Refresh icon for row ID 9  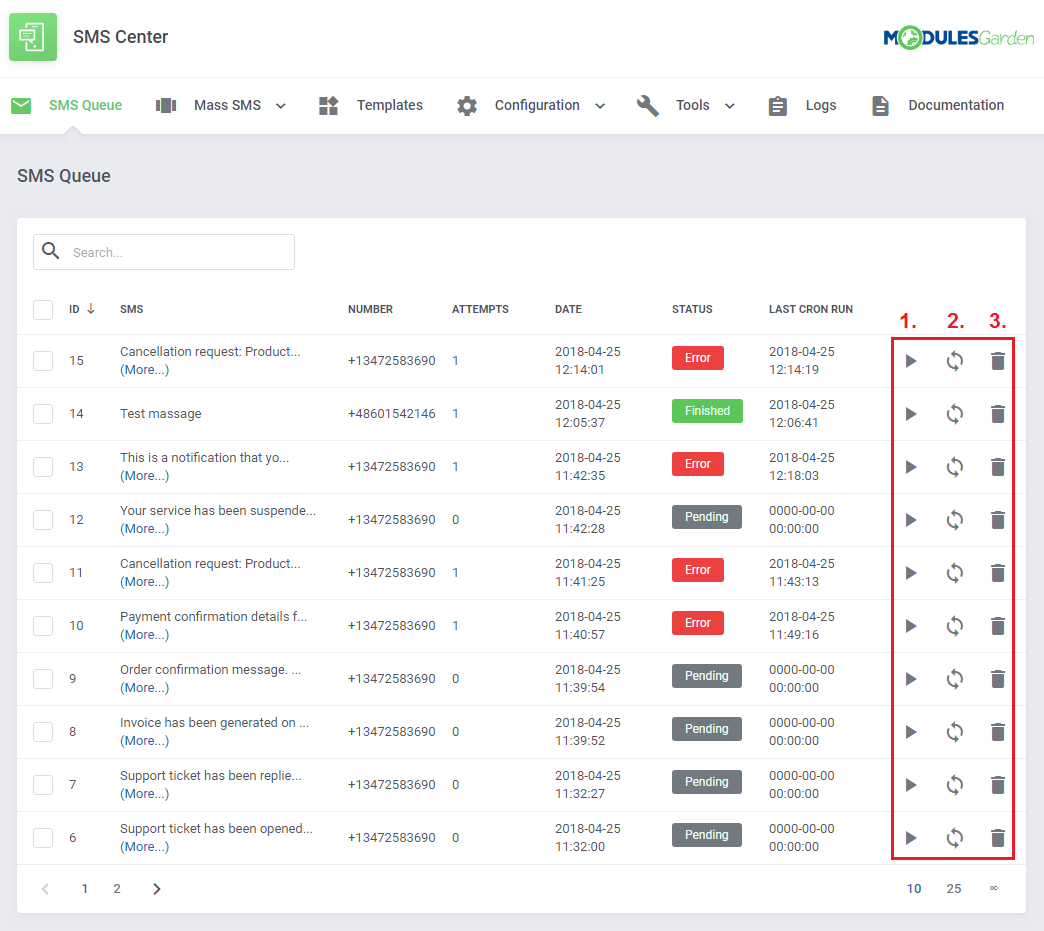point(955,679)
